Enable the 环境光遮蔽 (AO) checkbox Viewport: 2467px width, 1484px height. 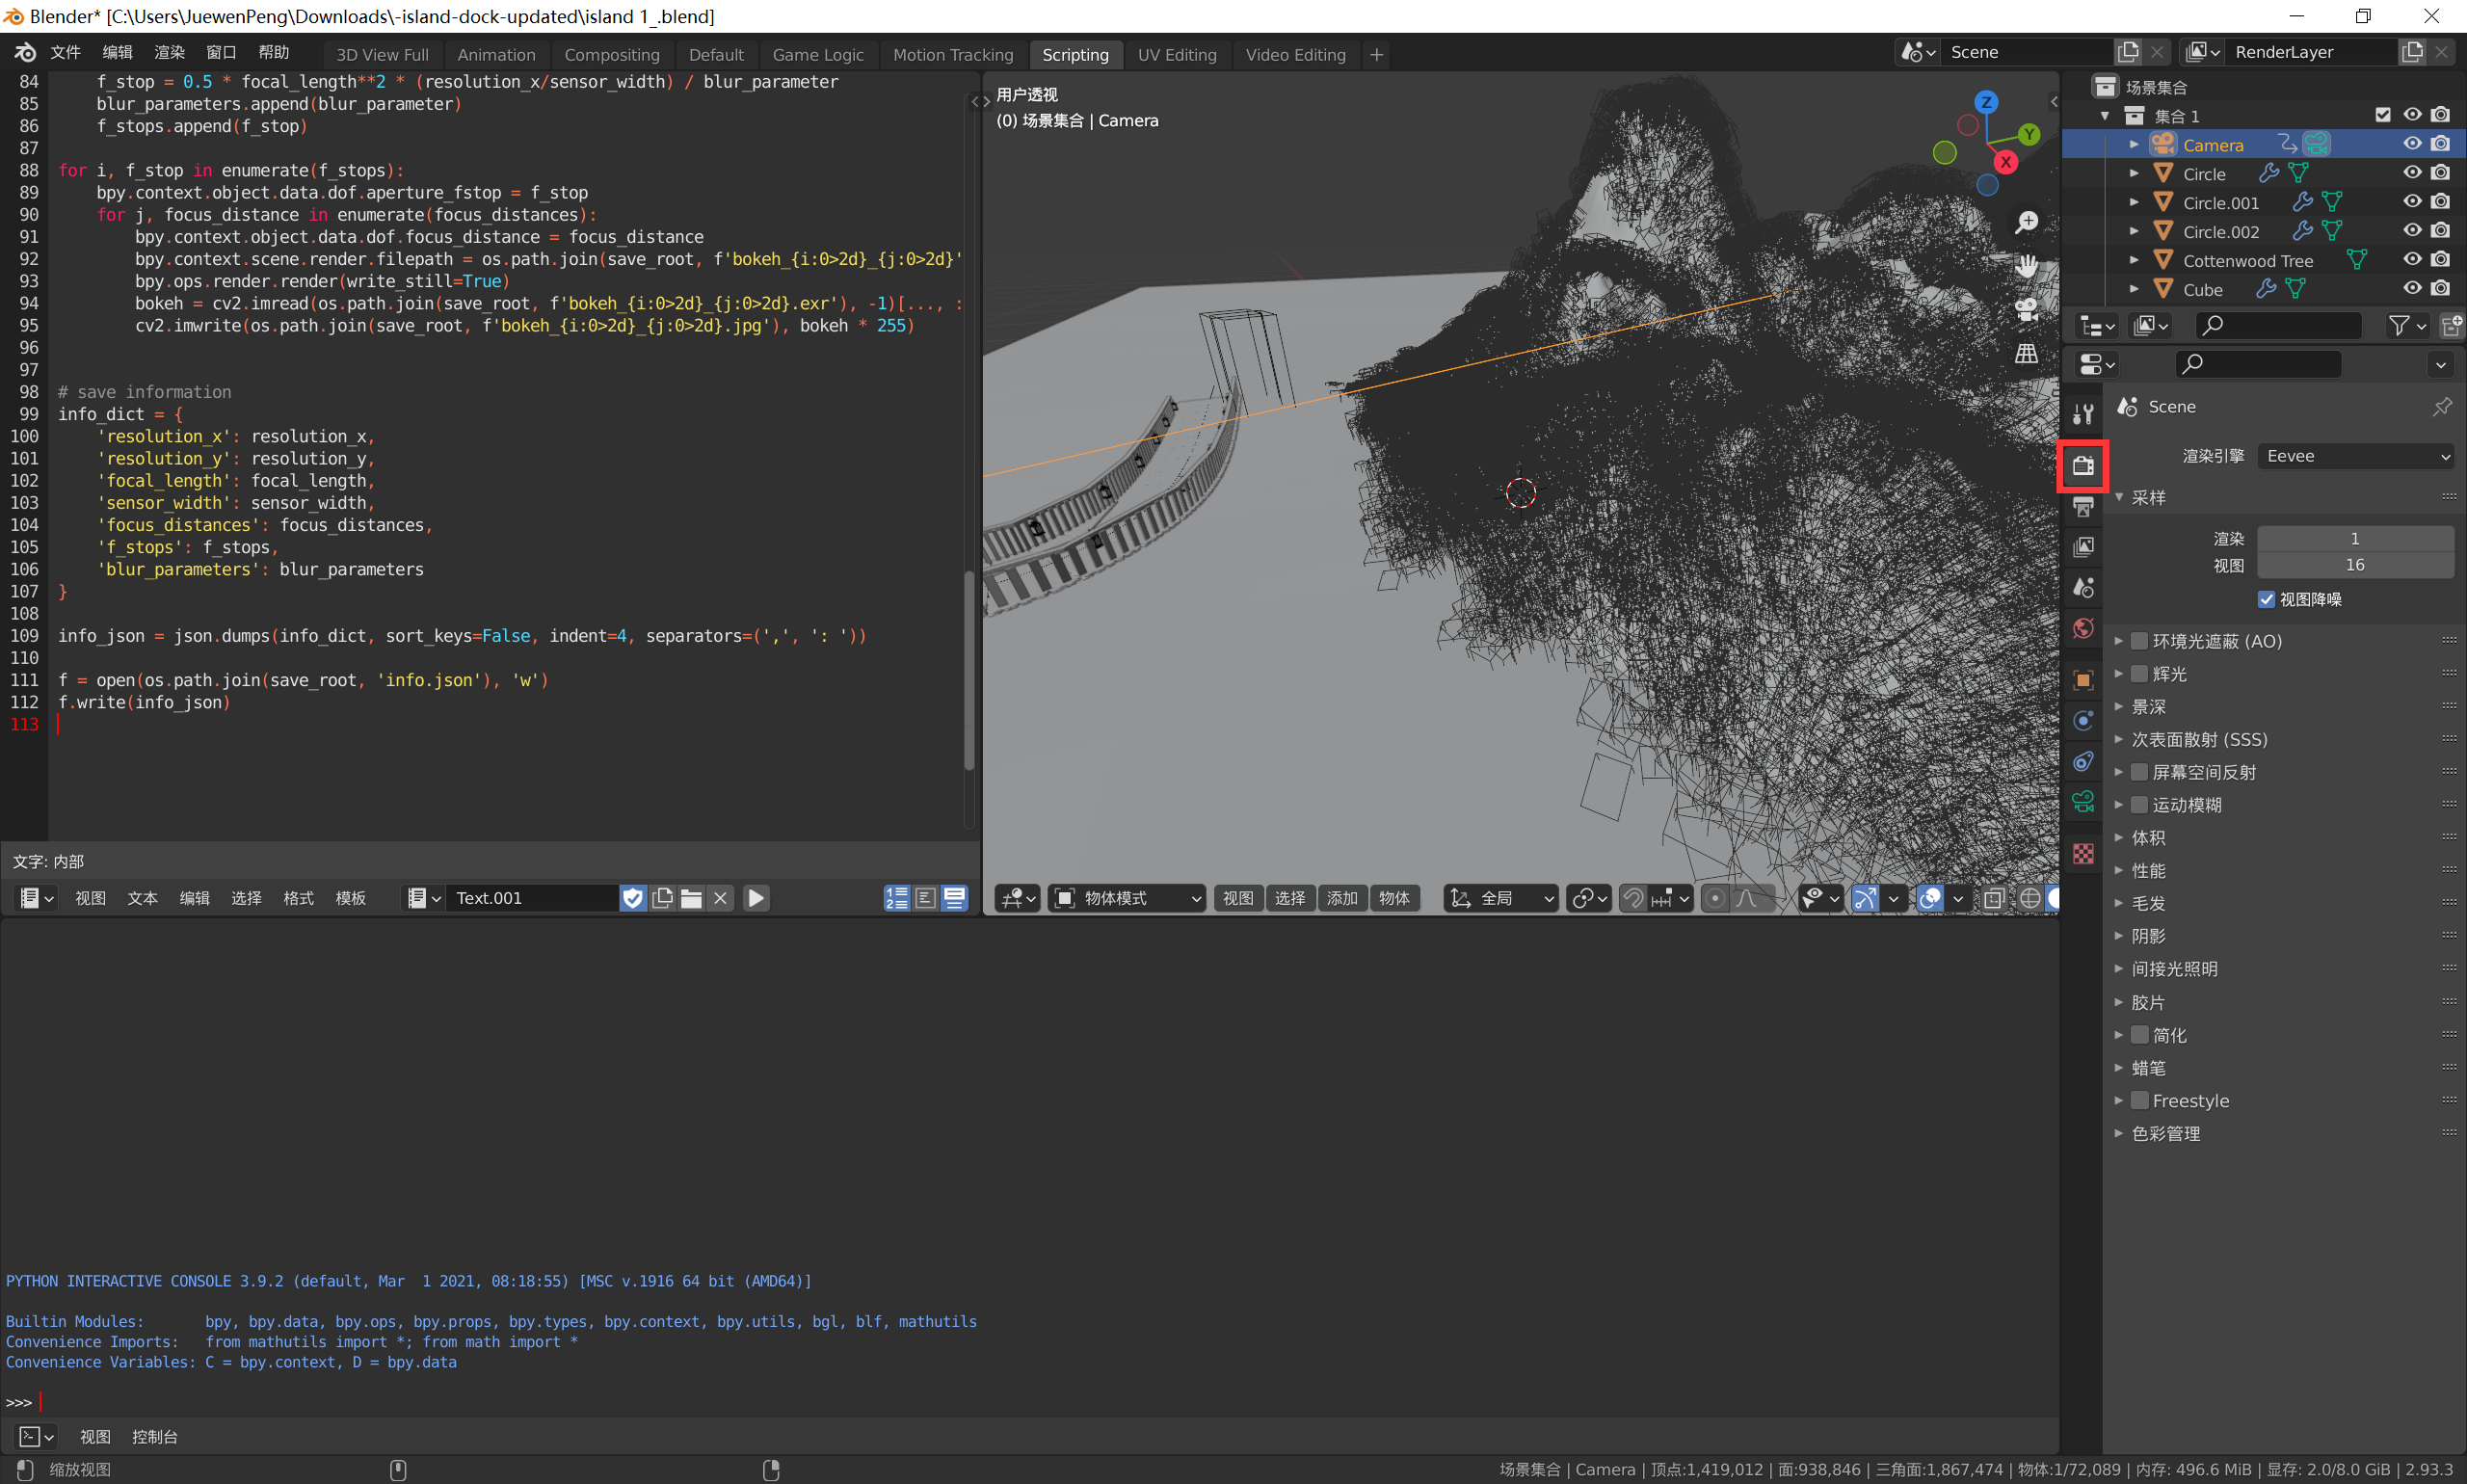(x=2140, y=641)
